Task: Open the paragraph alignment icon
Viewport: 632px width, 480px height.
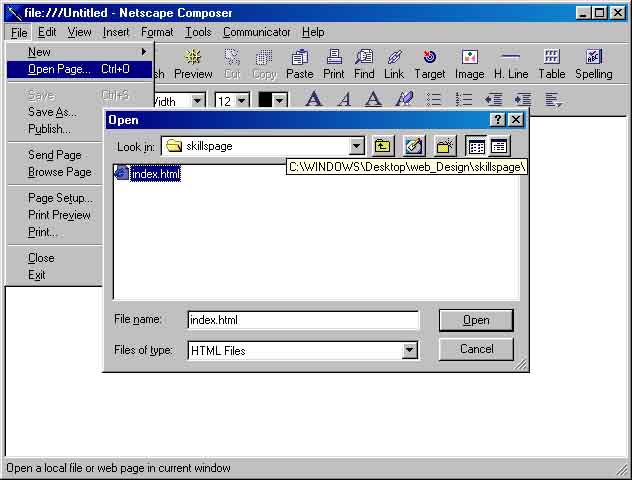Action: point(553,100)
